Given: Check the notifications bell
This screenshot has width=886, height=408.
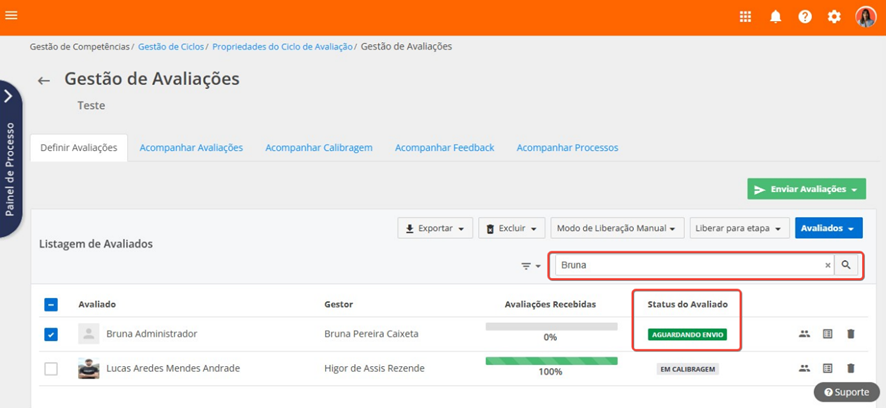Looking at the screenshot, I should pos(775,17).
